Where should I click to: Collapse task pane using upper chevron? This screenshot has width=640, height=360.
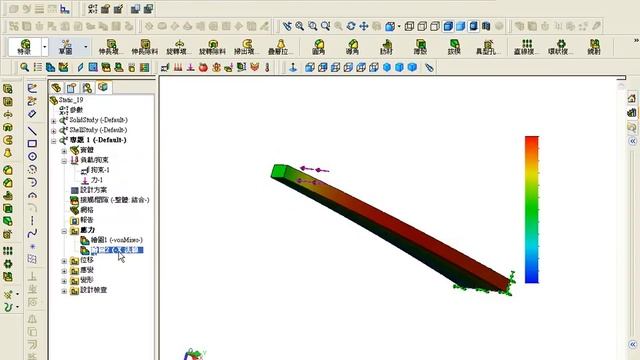[633, 141]
